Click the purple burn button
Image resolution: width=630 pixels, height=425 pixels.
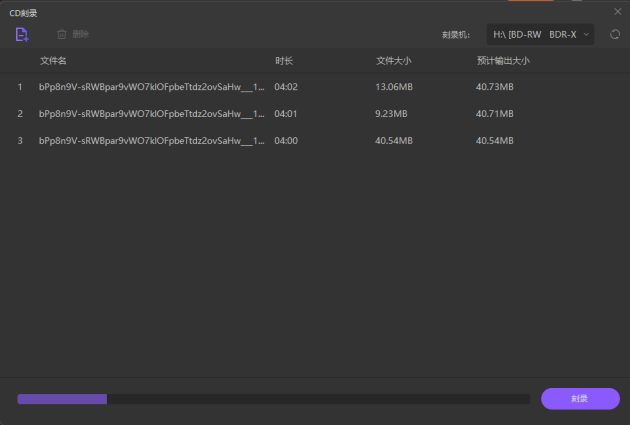click(x=580, y=398)
